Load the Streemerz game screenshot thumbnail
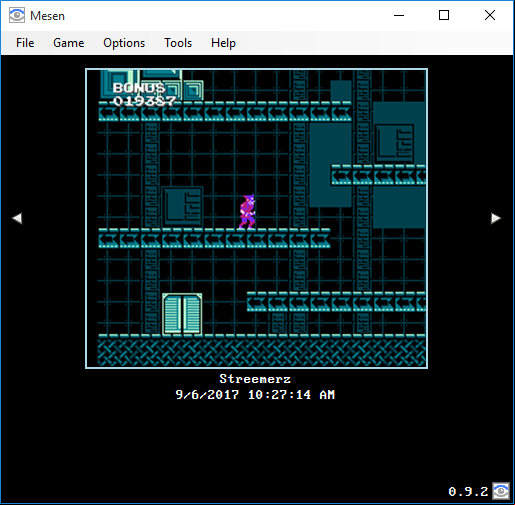The height and width of the screenshot is (505, 515). pyautogui.click(x=256, y=218)
